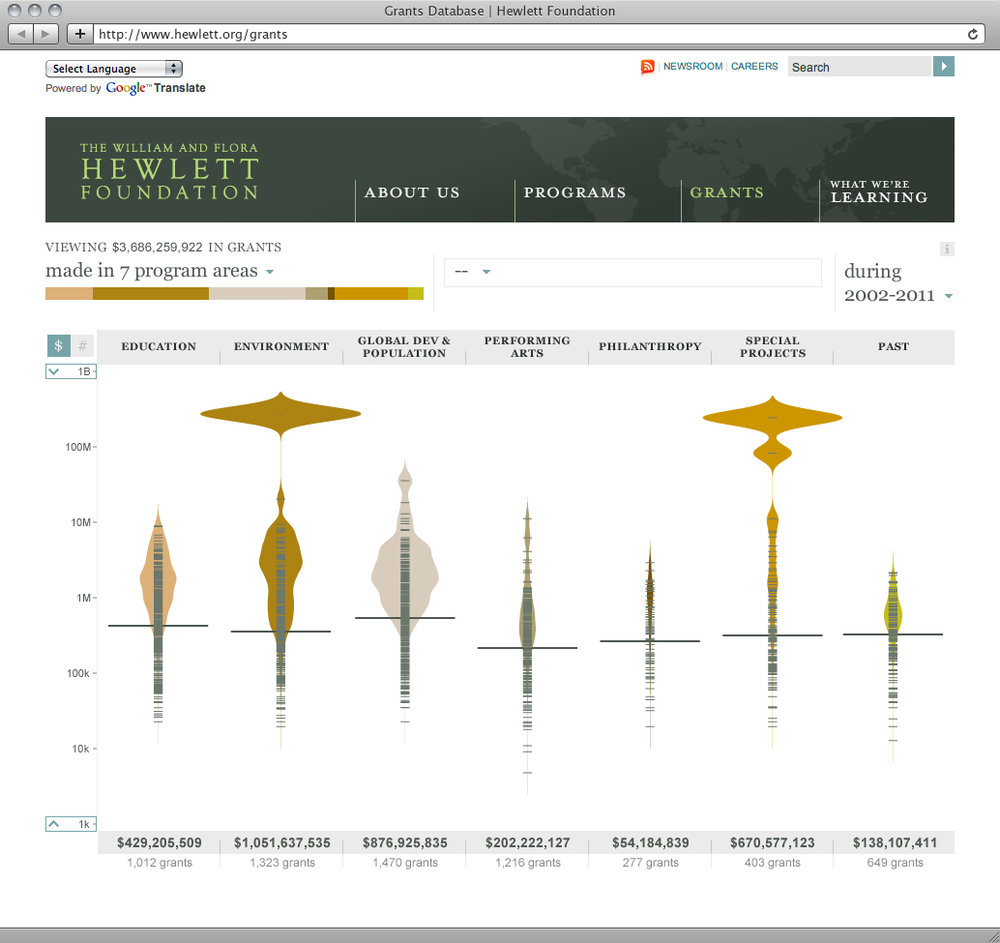Expand the program areas filter arrow
The width and height of the screenshot is (1000, 943).
click(x=270, y=272)
